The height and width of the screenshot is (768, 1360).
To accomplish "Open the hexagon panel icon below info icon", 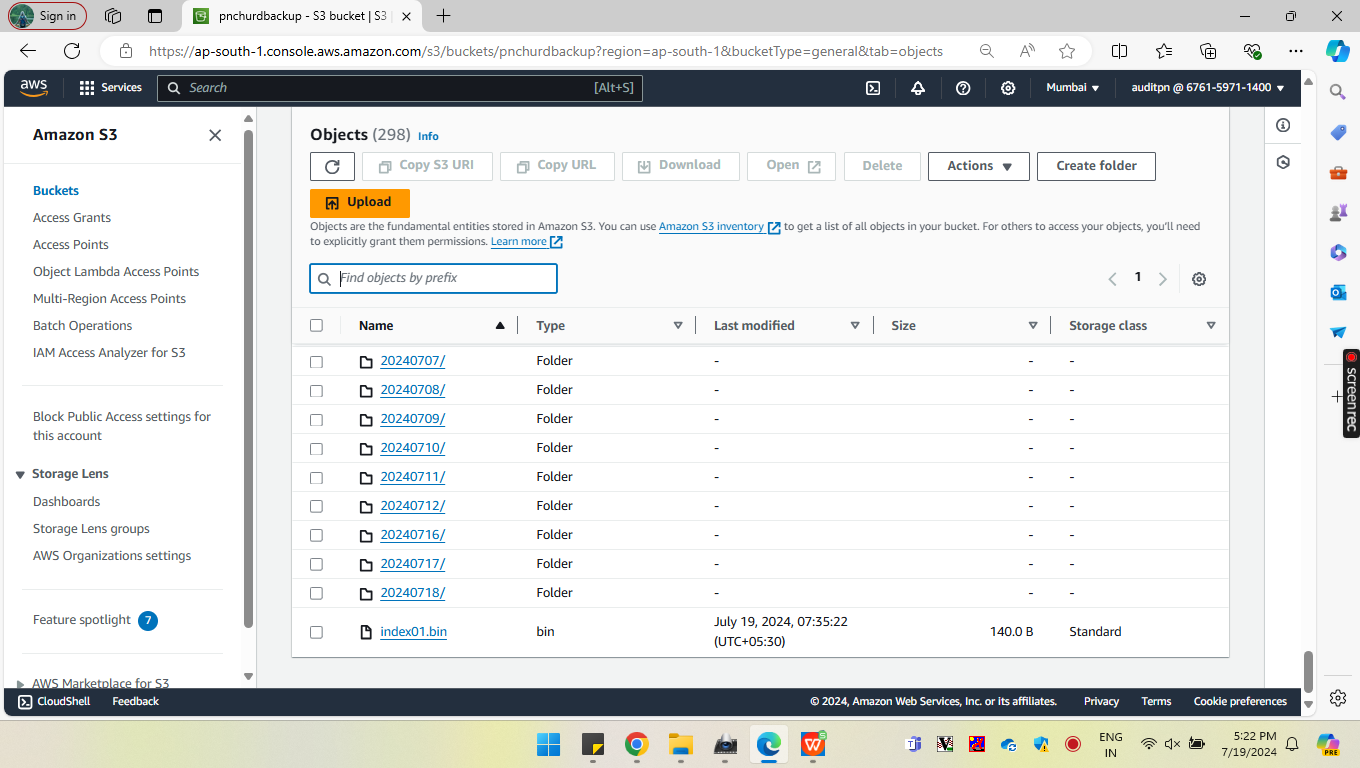I will [x=1283, y=162].
